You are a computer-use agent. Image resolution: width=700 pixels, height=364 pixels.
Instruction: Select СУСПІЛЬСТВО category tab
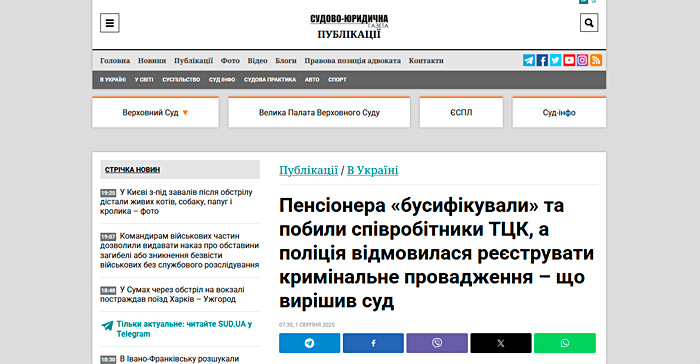pyautogui.click(x=181, y=79)
